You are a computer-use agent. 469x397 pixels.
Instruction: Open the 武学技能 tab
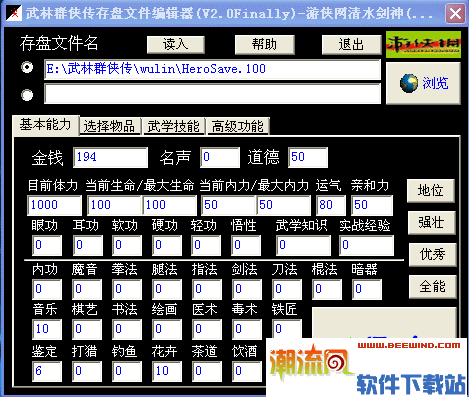(x=173, y=127)
